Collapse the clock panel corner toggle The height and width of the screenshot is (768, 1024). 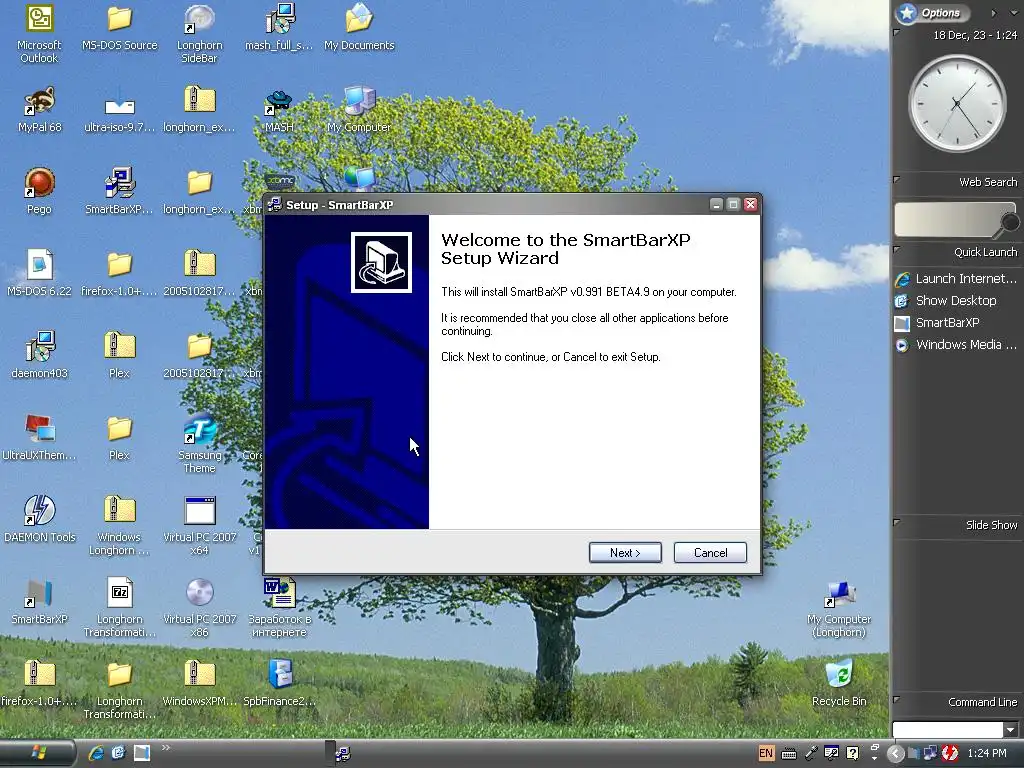pos(897,32)
